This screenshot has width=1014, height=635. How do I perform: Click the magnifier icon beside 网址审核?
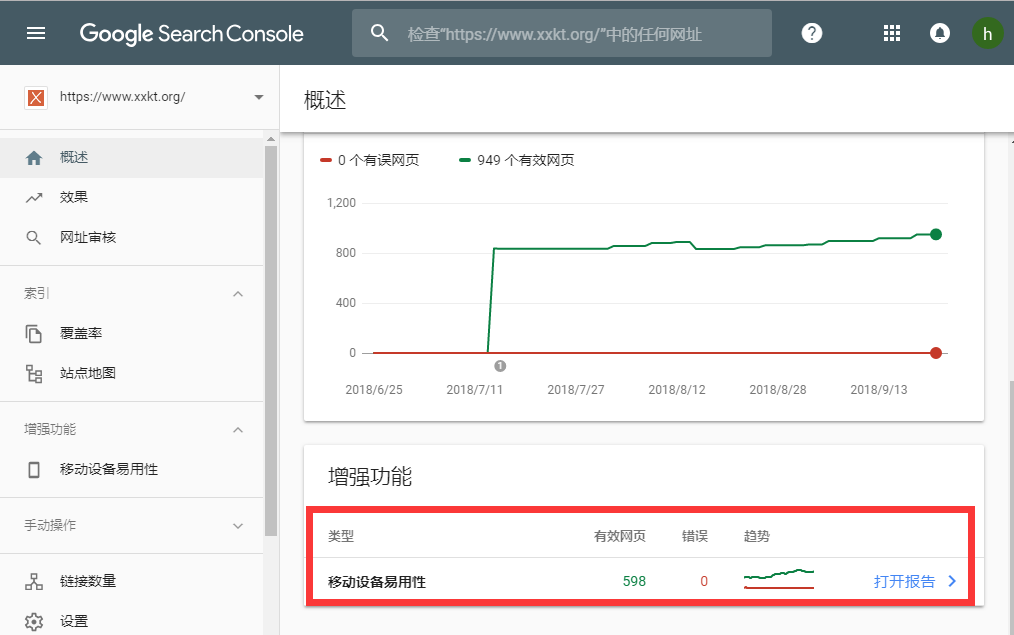[34, 238]
